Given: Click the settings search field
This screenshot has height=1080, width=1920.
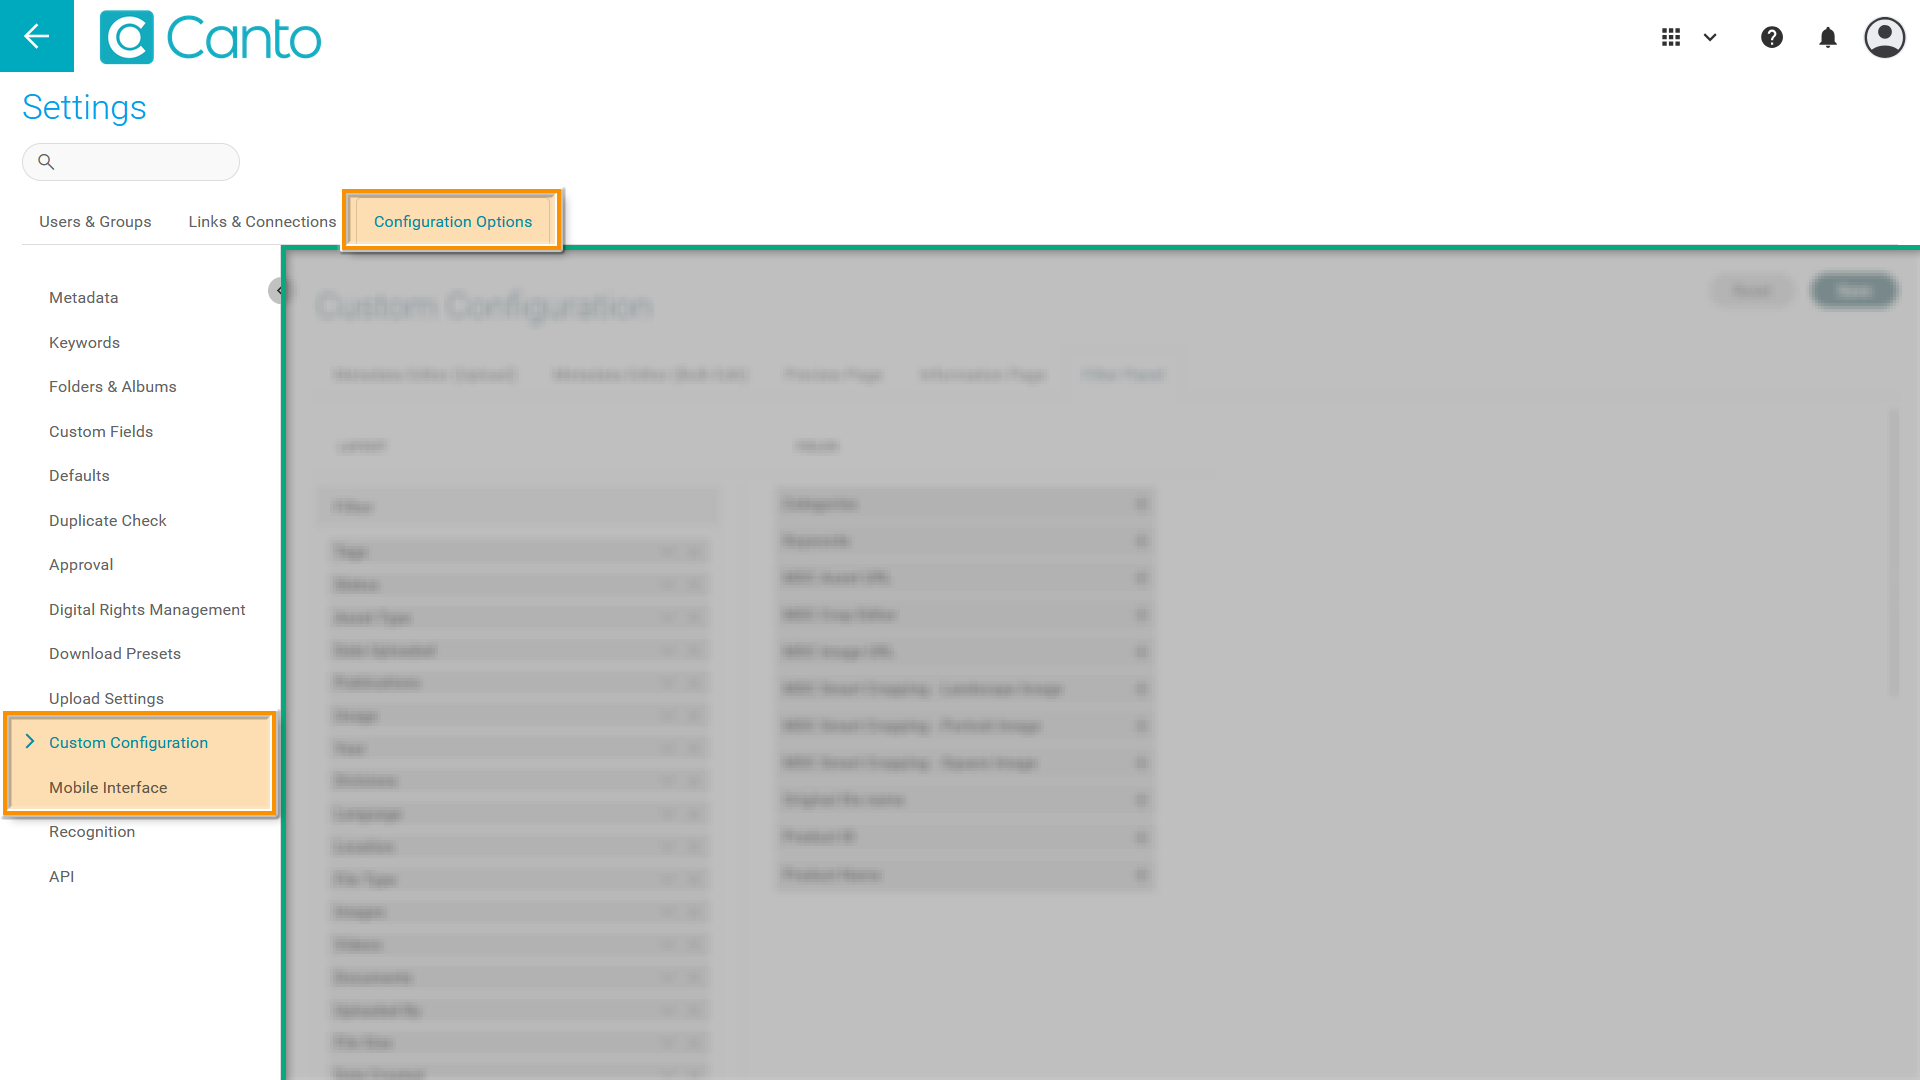Looking at the screenshot, I should coord(131,162).
